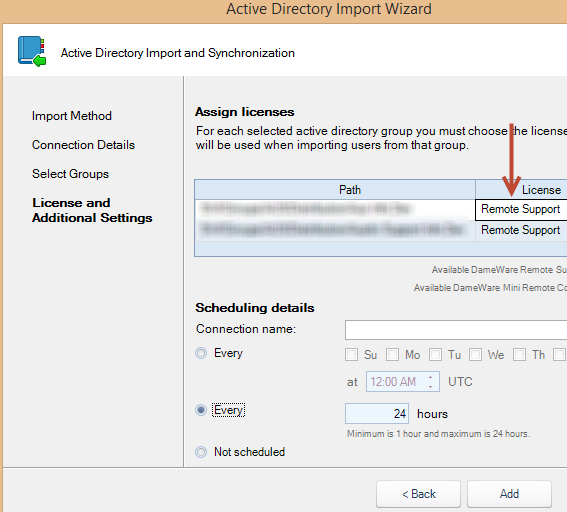567x512 pixels.
Task: Go to Import Method step
Action: click(72, 116)
